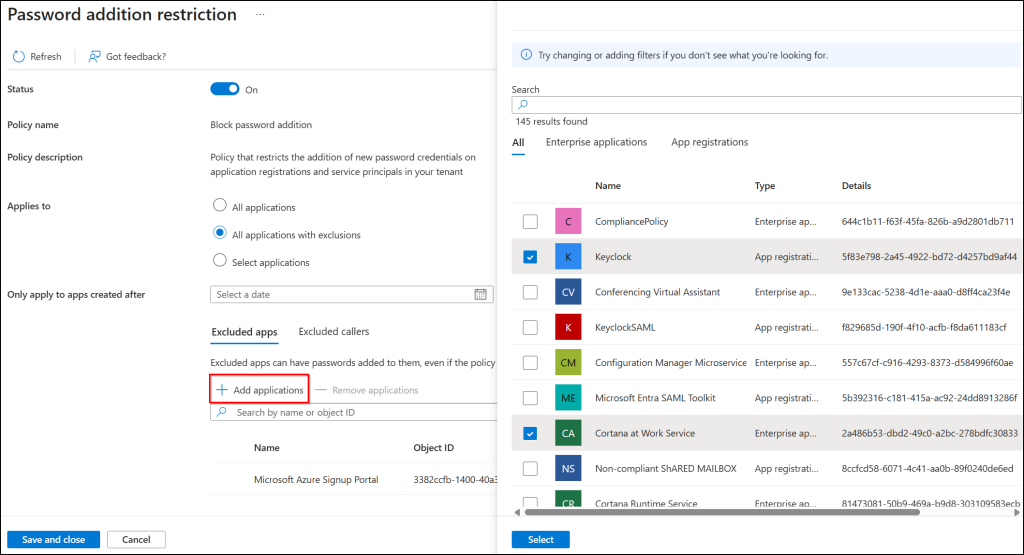Open the Enterprise applications tab

(596, 142)
